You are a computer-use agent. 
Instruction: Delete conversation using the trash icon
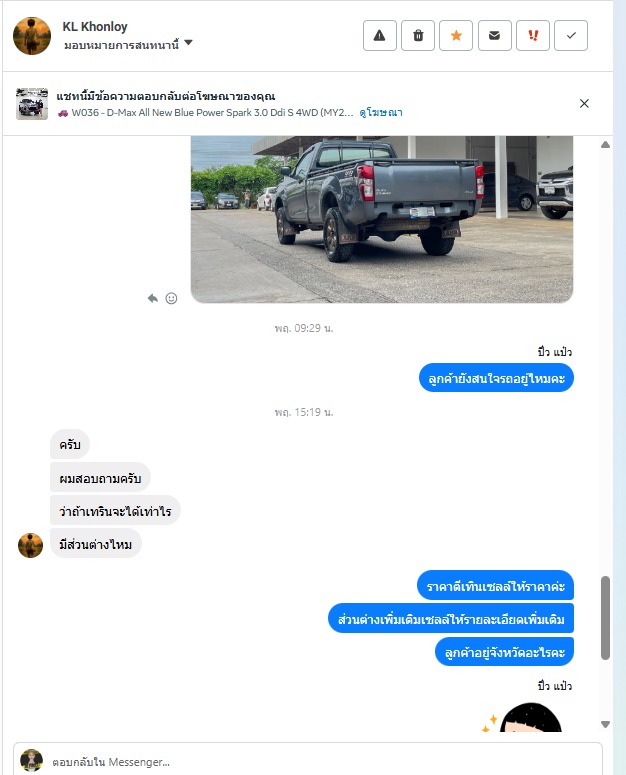click(418, 36)
